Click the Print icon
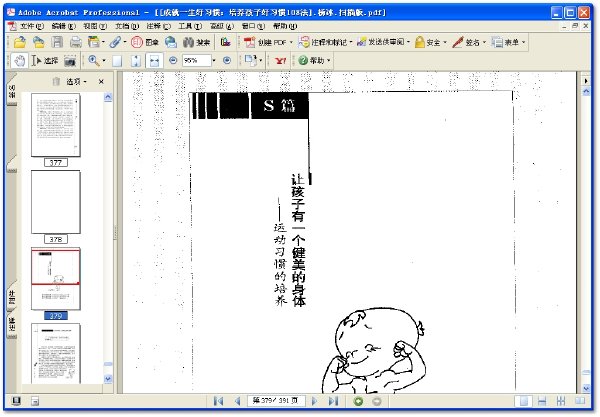Viewport: 600px width, 417px height. tap(75, 42)
